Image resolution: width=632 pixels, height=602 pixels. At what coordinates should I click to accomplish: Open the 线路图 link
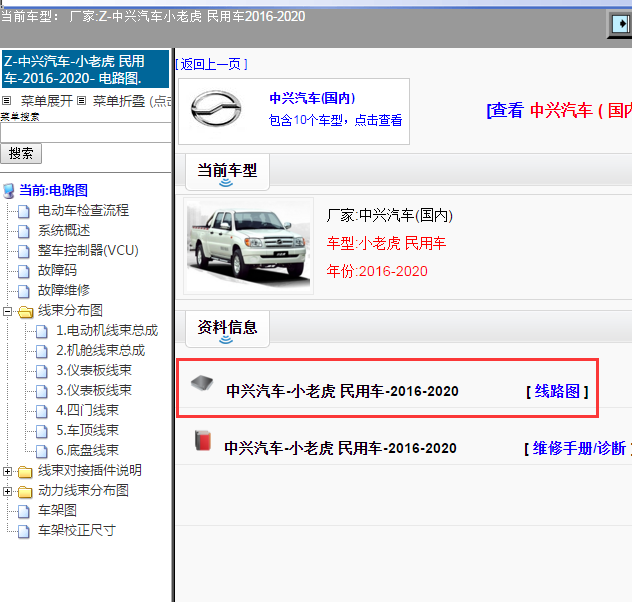[x=557, y=391]
